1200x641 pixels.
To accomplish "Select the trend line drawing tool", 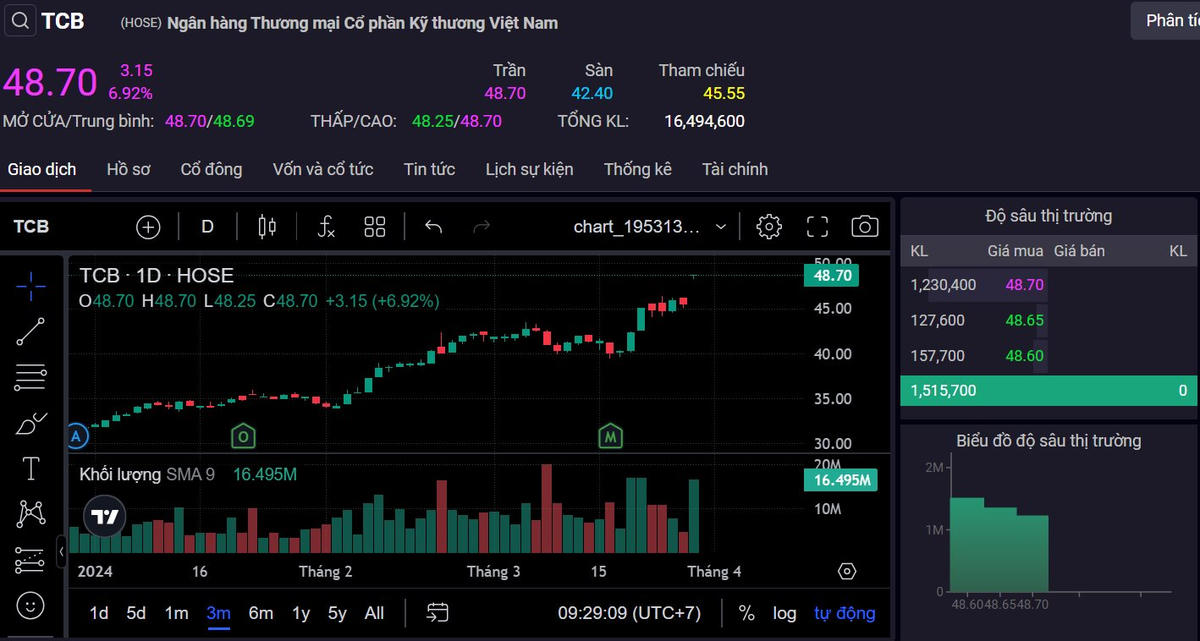I will tap(31, 332).
